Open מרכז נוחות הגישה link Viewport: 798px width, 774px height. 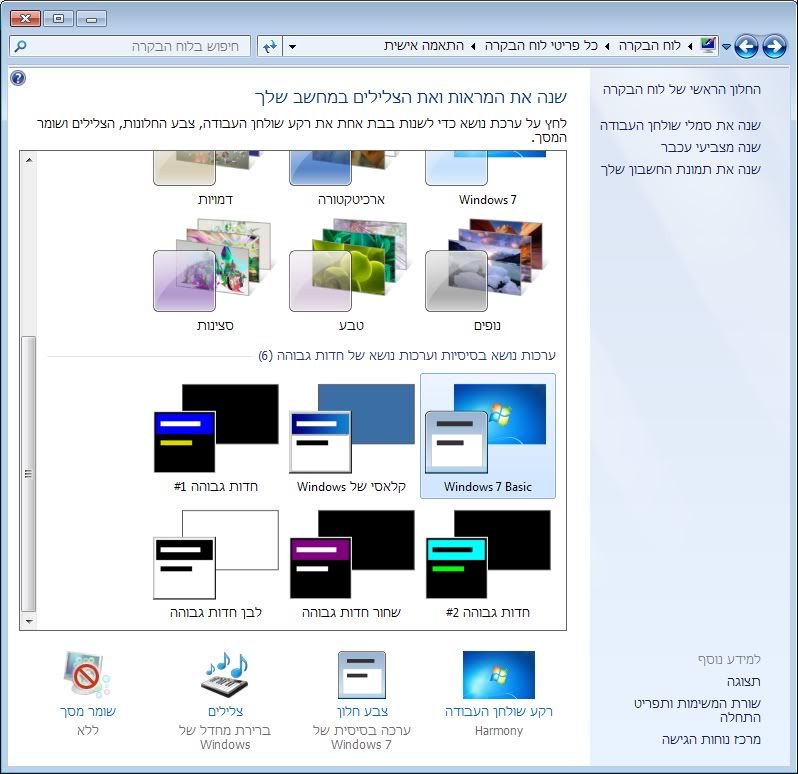711,739
